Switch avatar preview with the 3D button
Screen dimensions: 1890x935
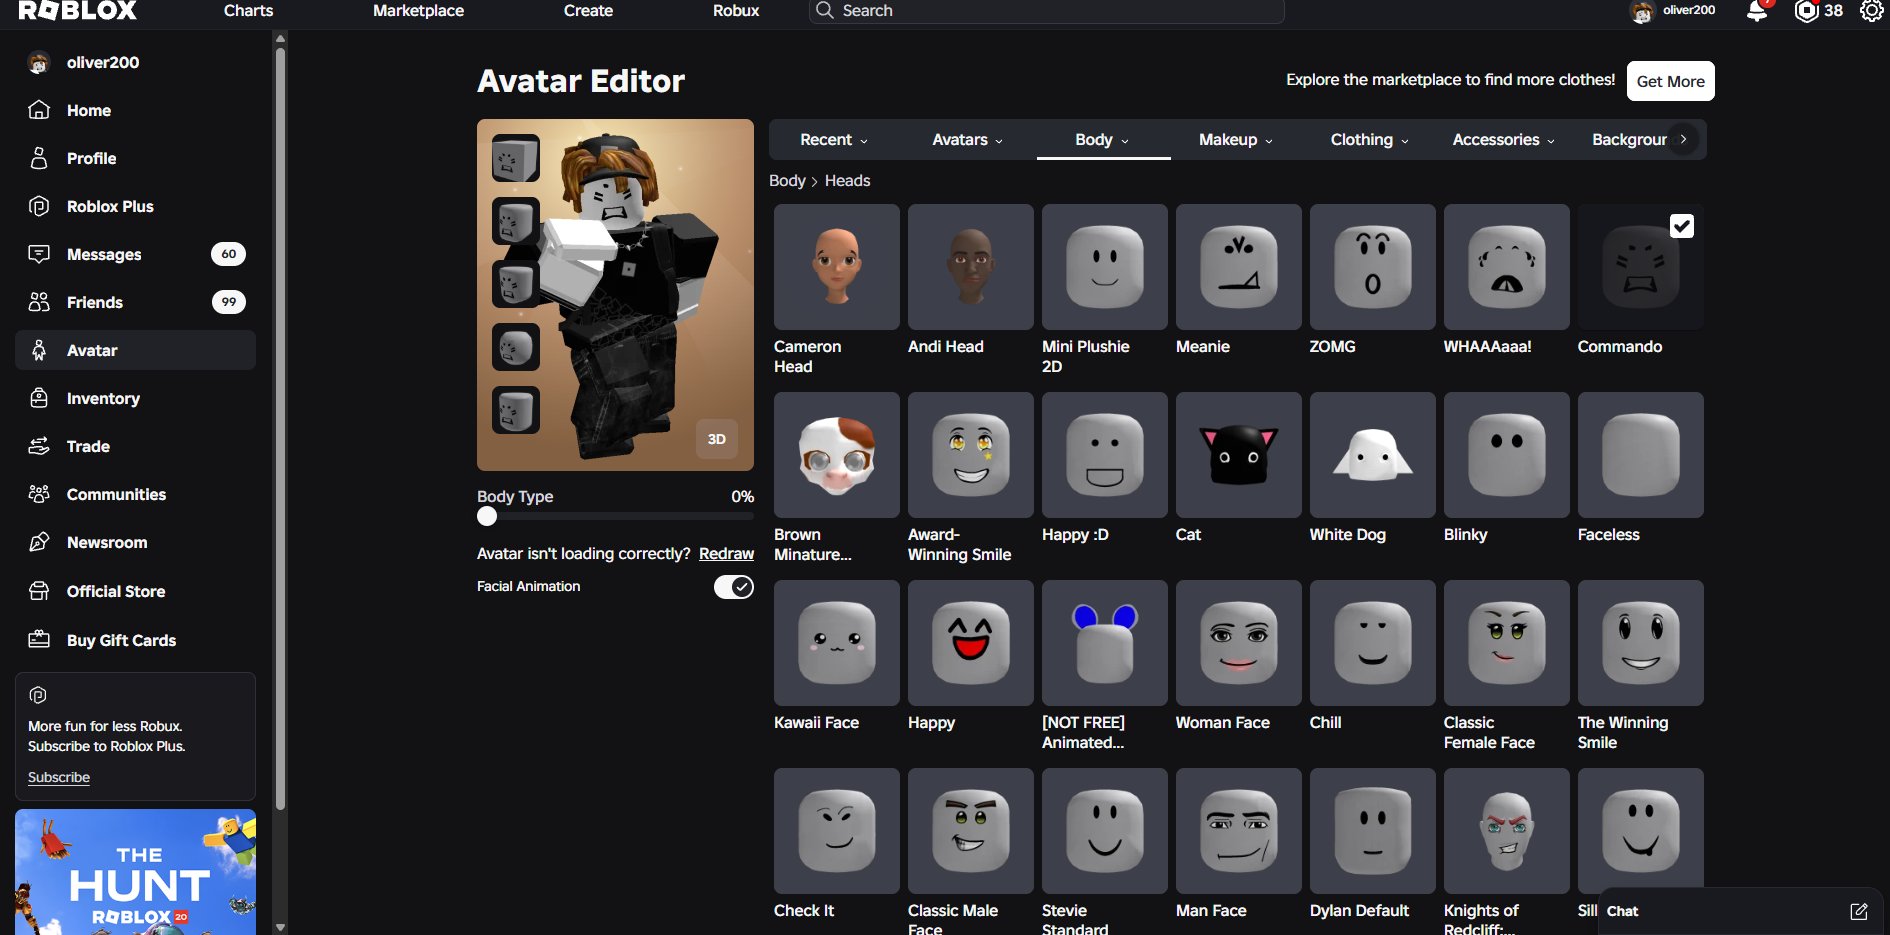pos(717,439)
